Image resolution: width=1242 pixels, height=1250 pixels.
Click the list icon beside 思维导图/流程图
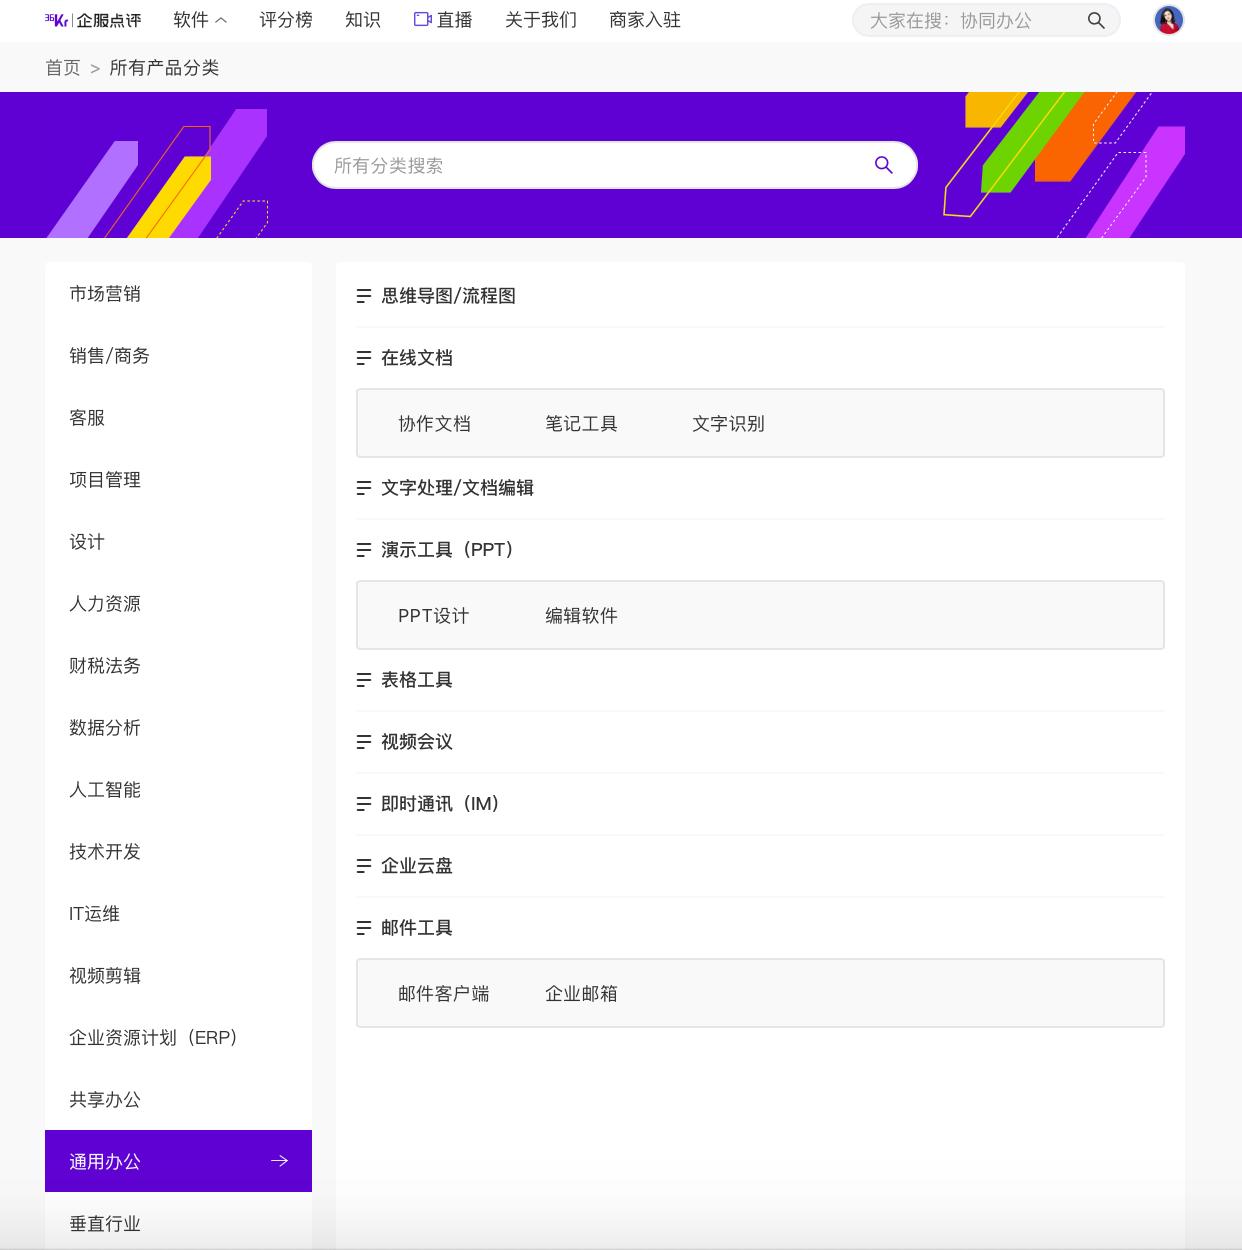click(x=363, y=296)
